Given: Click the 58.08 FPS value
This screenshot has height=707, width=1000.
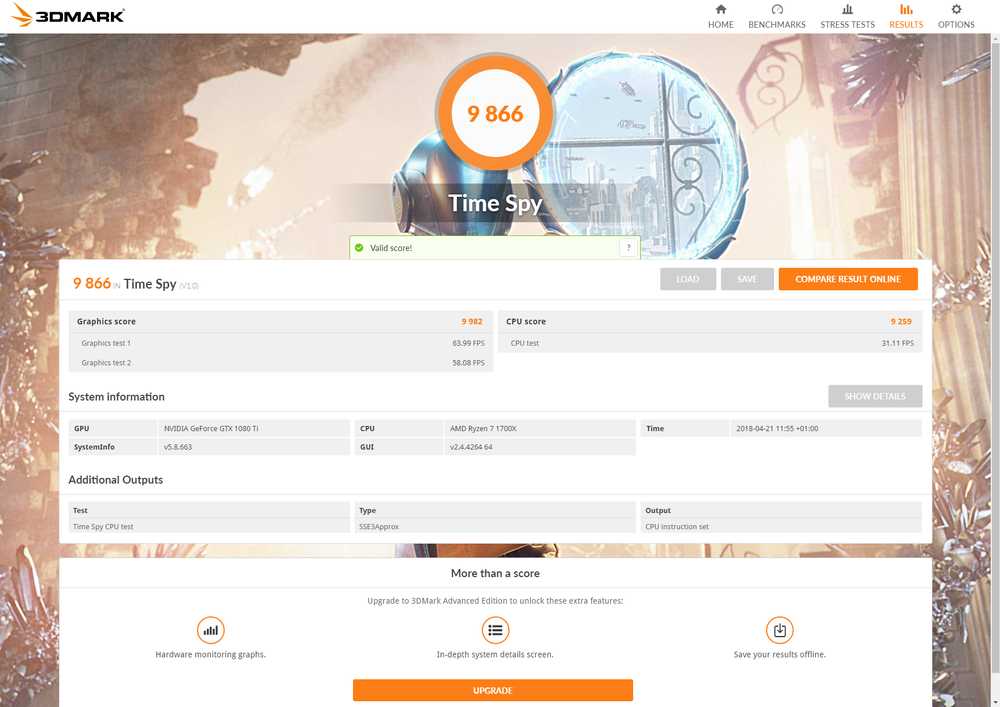Looking at the screenshot, I should point(469,363).
